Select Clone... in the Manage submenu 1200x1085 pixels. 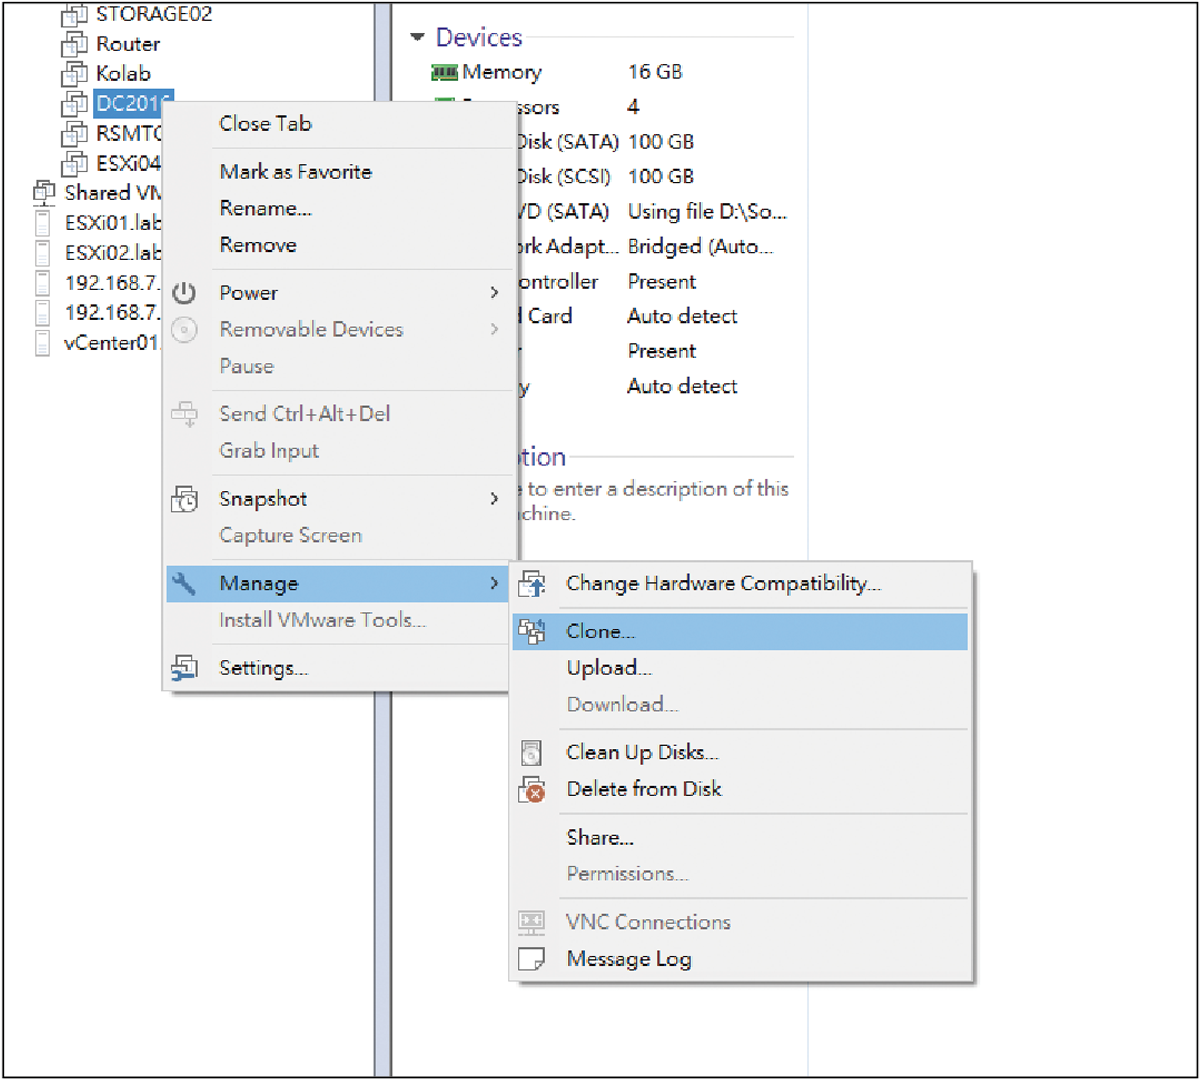pos(740,632)
